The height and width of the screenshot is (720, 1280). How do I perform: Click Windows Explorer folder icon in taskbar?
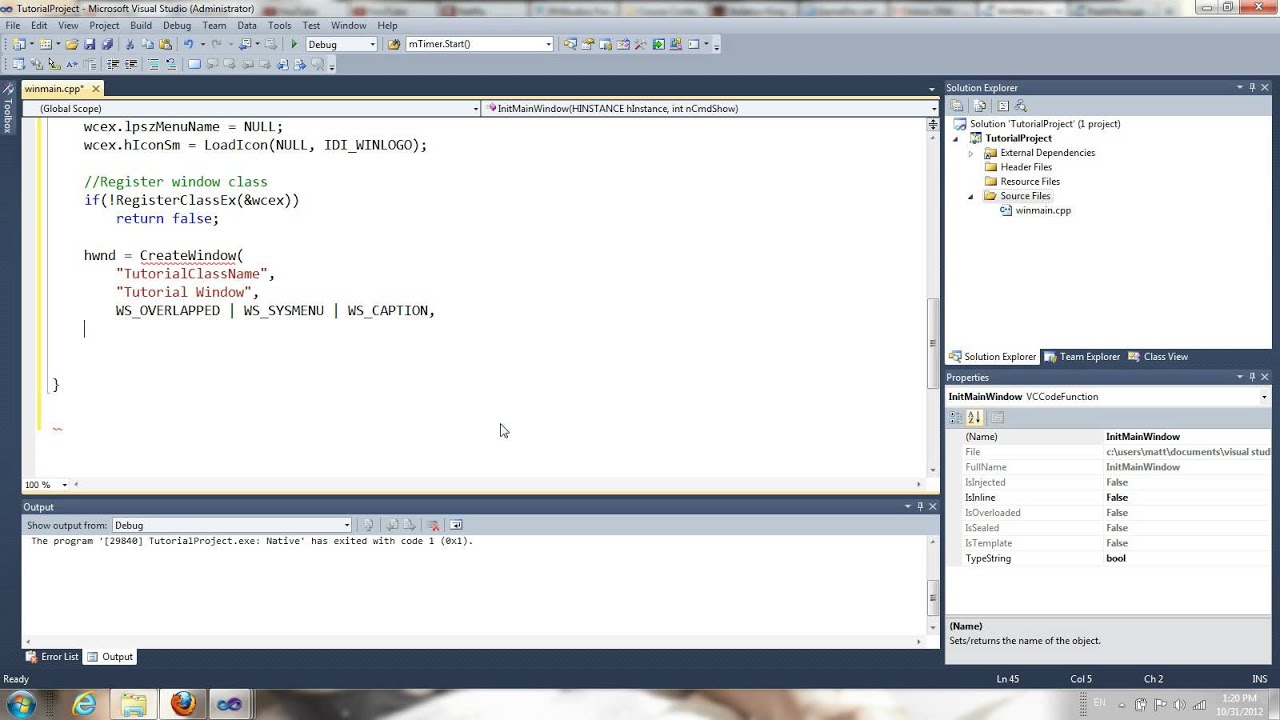(x=134, y=704)
